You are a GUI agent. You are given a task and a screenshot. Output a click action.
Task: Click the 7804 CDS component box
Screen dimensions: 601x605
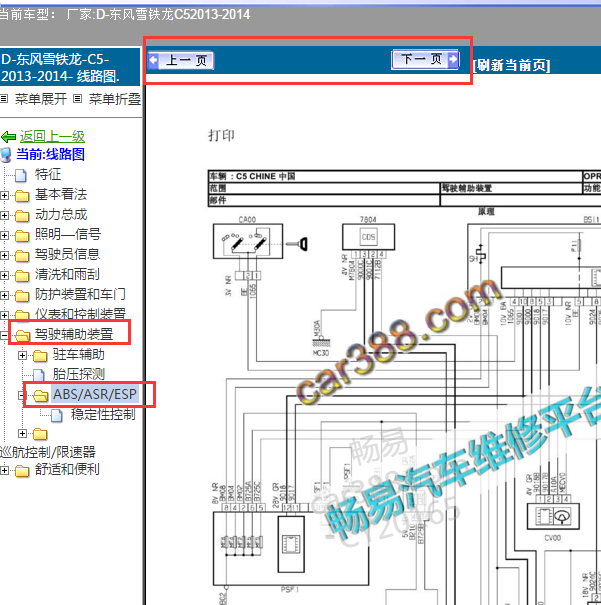coord(368,237)
